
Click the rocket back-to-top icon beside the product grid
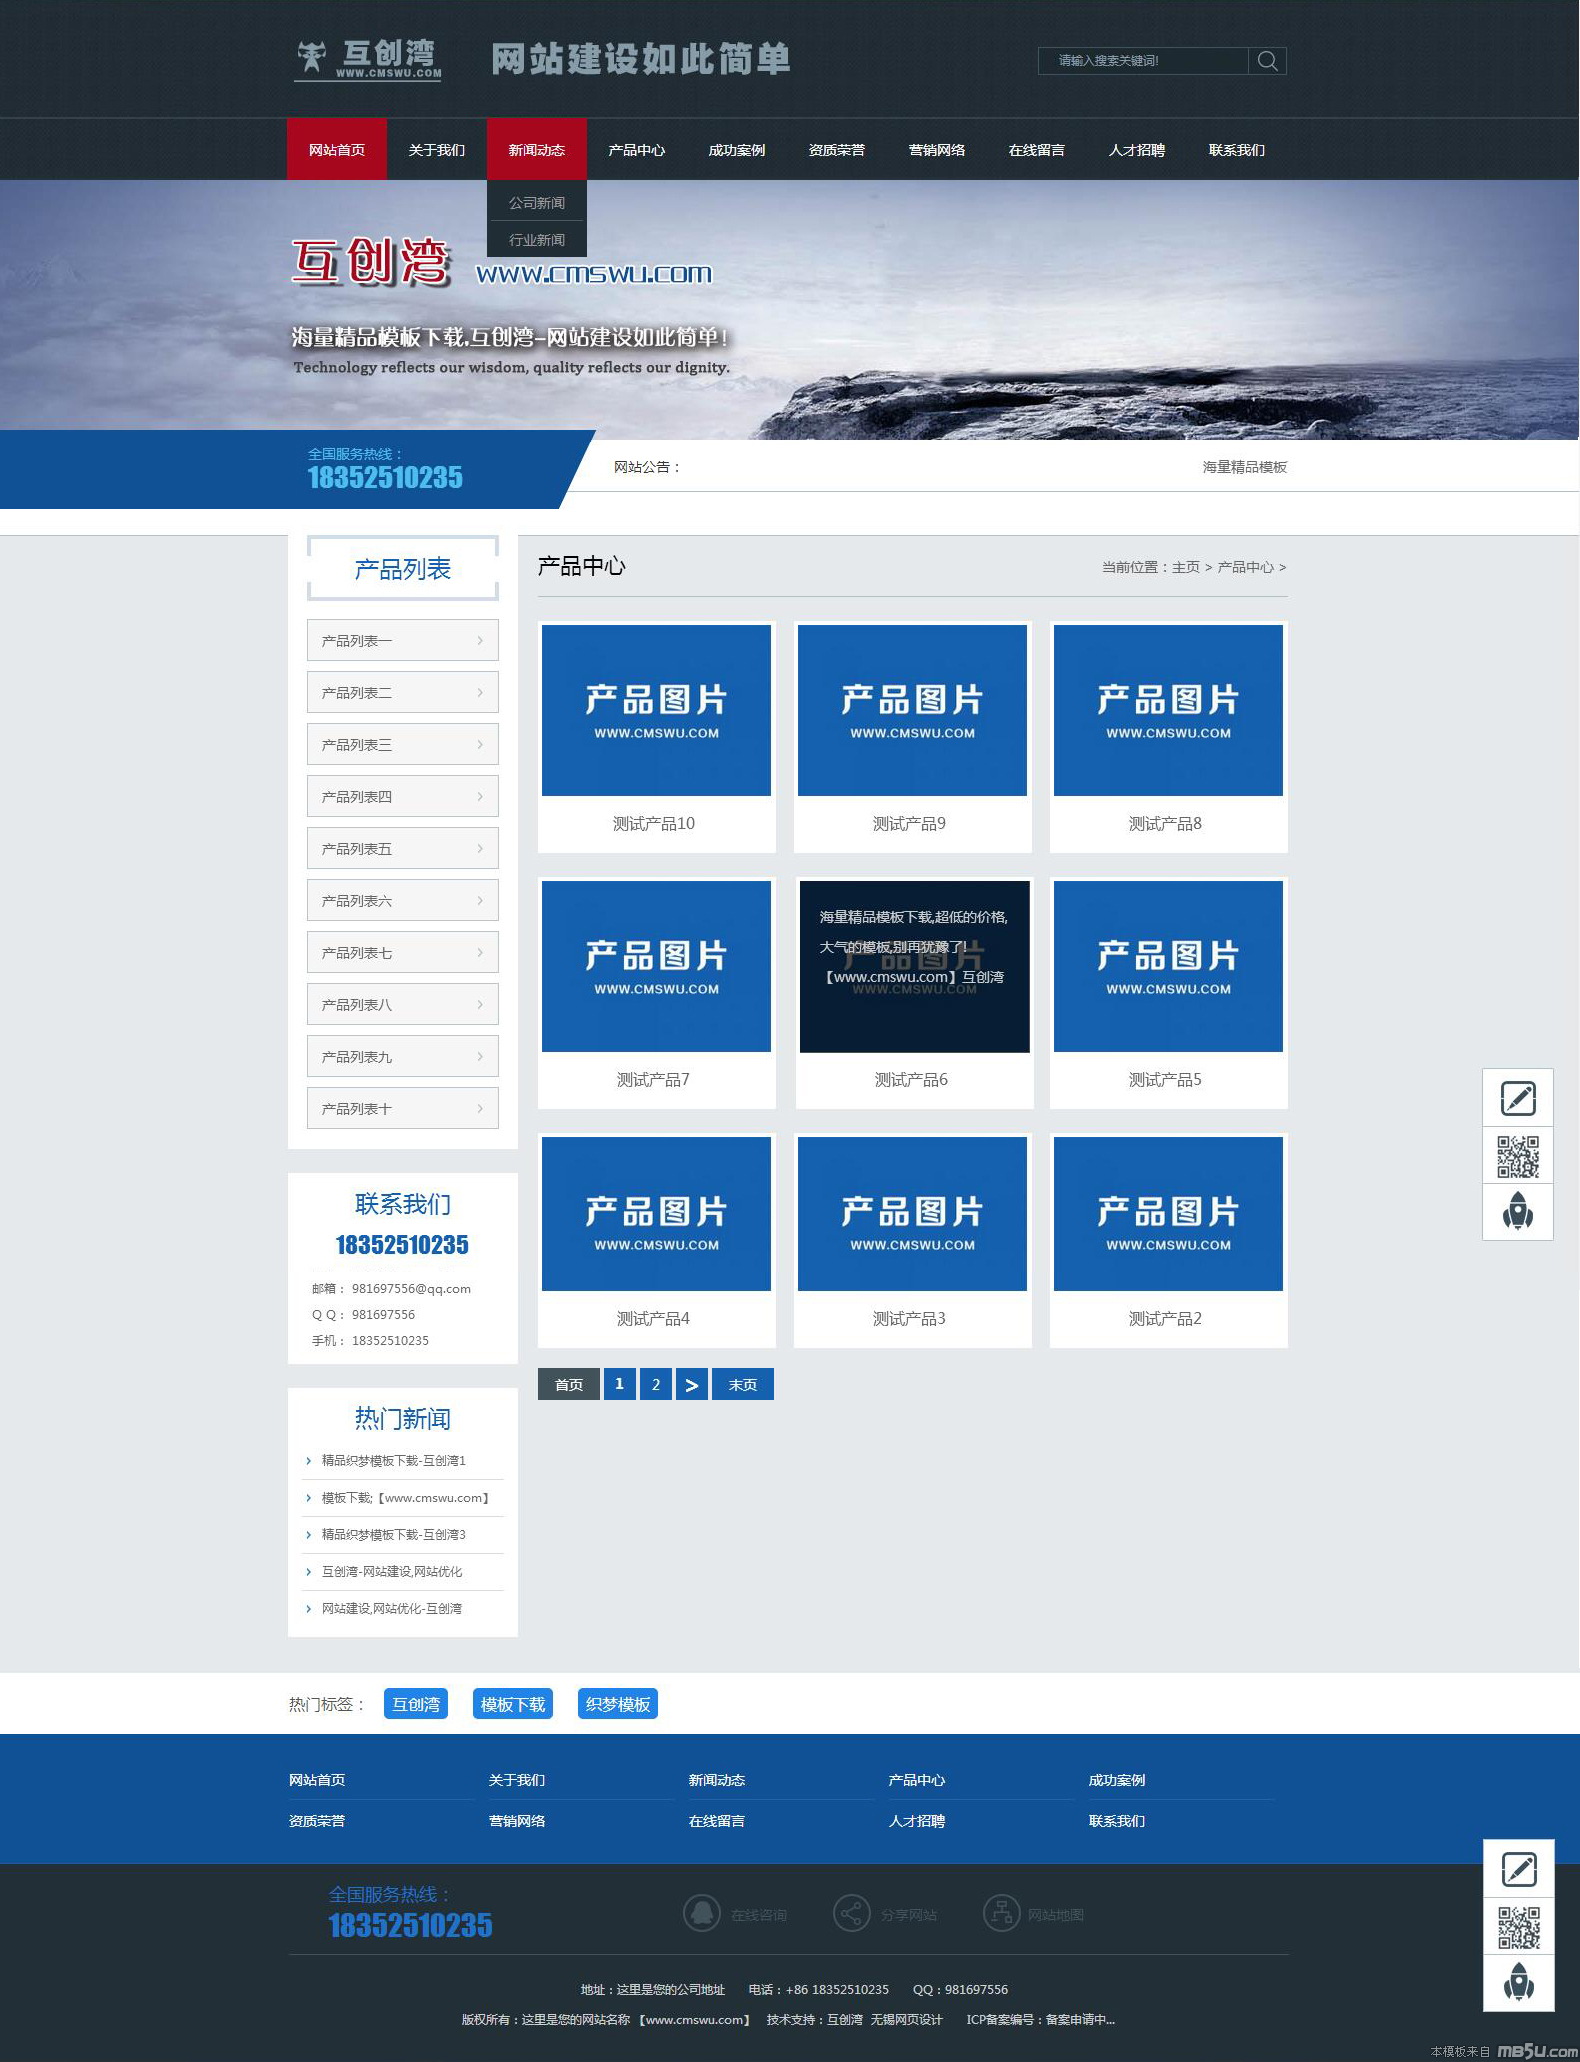coord(1517,1212)
